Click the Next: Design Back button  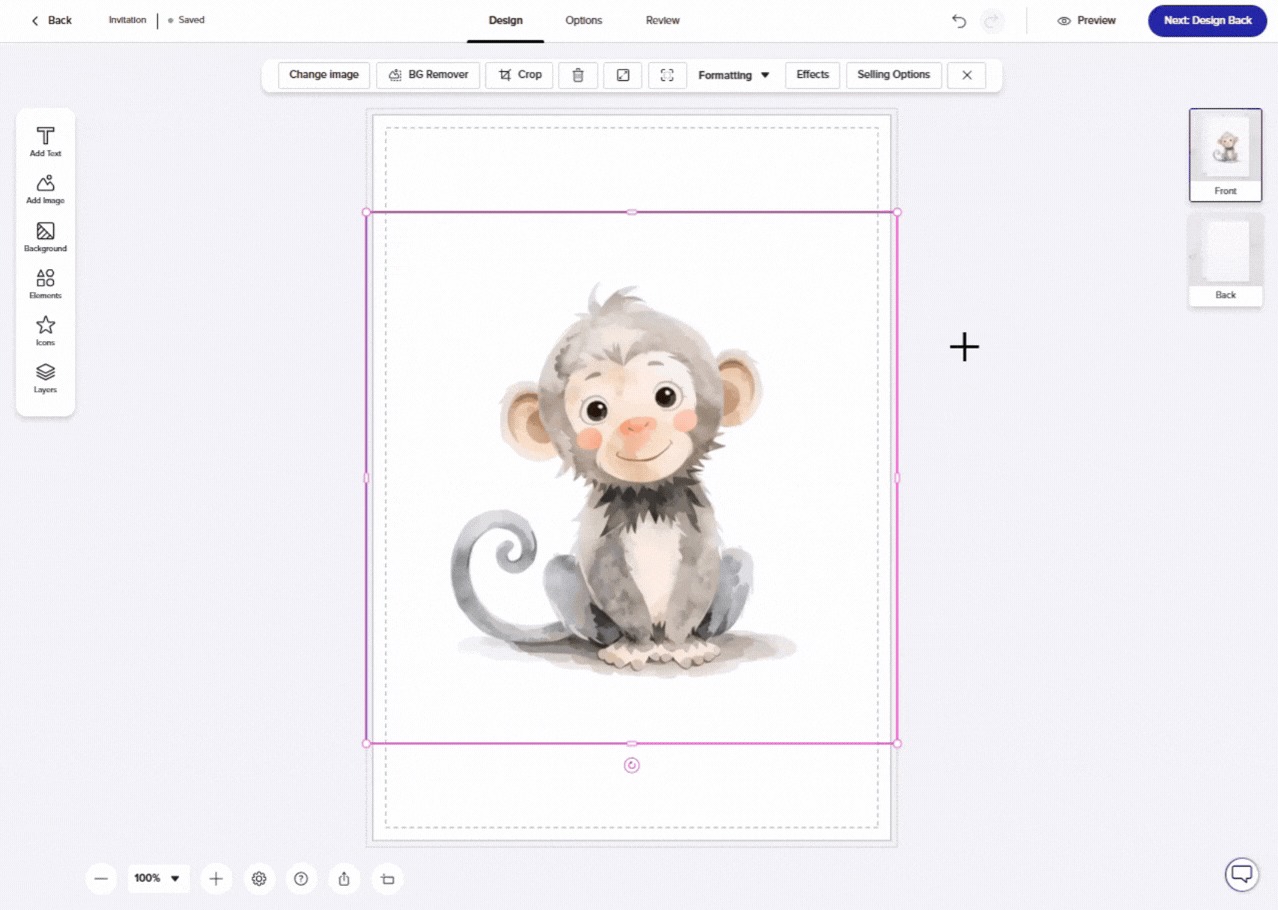pyautogui.click(x=1207, y=21)
